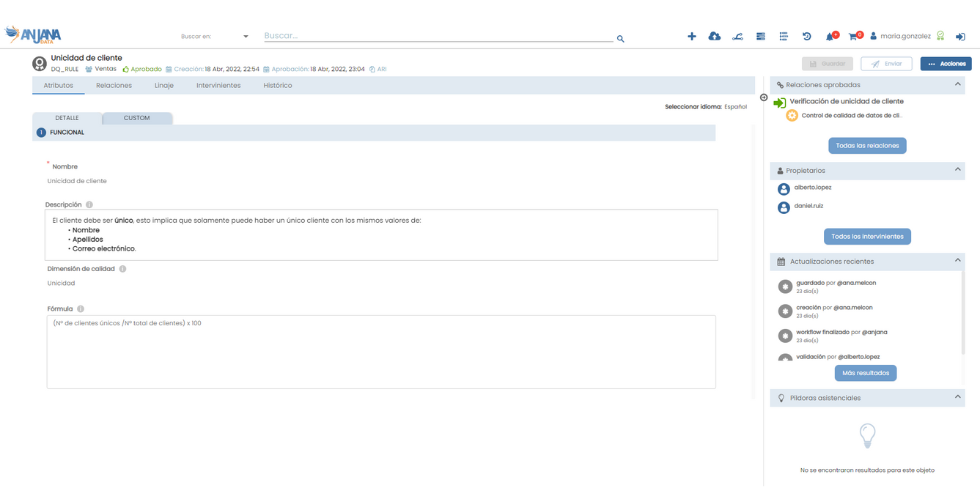Click info icon beside Dimensión de calidad

[x=123, y=269]
